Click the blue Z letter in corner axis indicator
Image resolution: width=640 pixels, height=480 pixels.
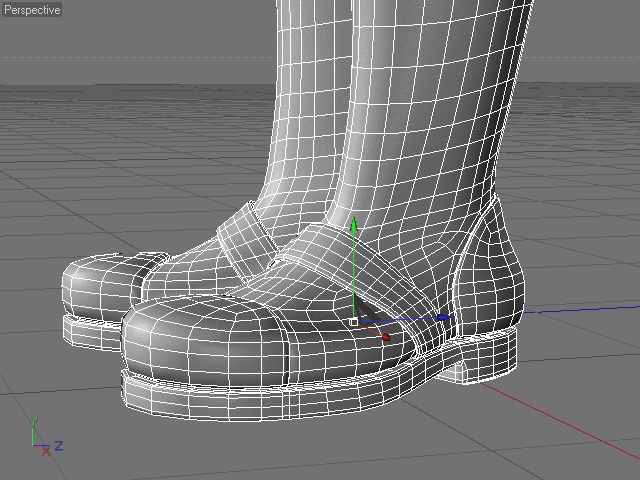pyautogui.click(x=59, y=445)
